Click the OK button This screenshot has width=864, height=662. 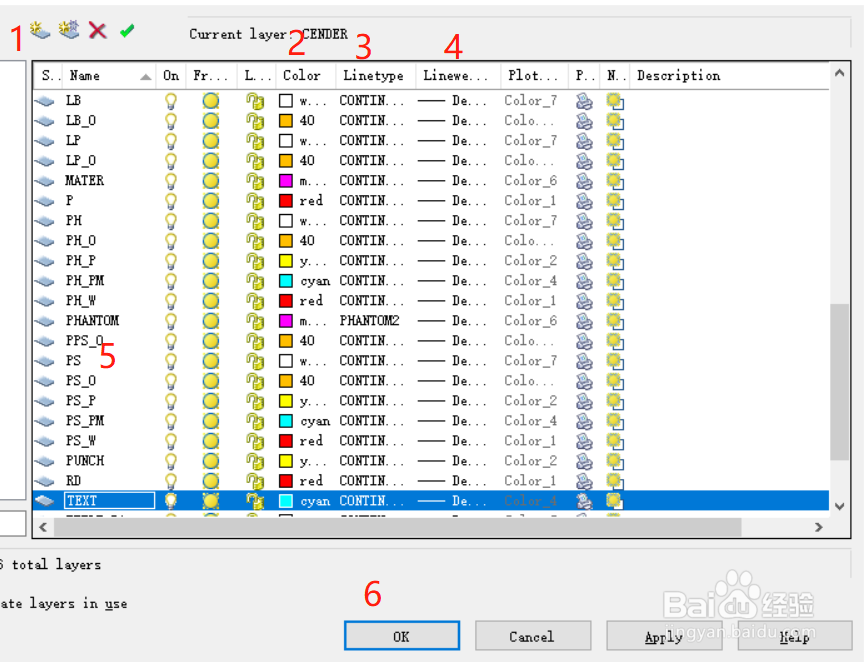point(402,636)
